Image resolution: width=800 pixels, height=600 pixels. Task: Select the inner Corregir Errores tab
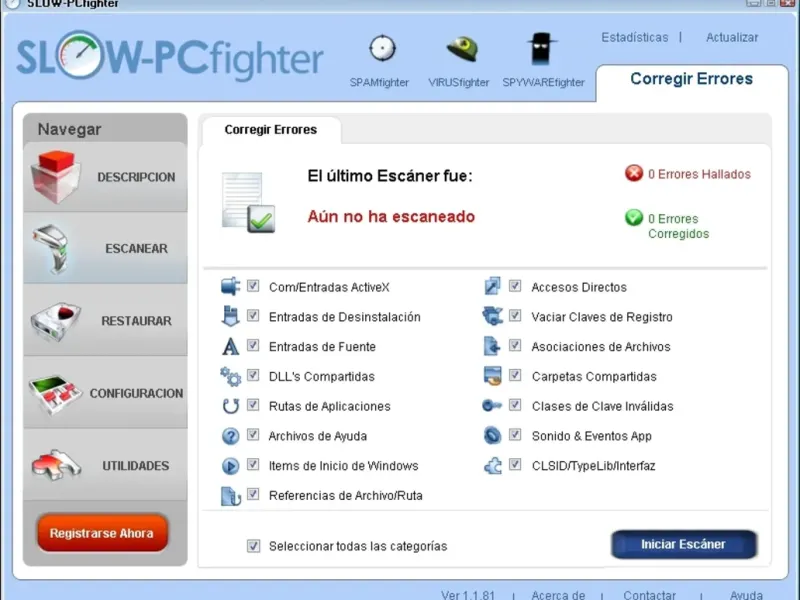pyautogui.click(x=271, y=130)
